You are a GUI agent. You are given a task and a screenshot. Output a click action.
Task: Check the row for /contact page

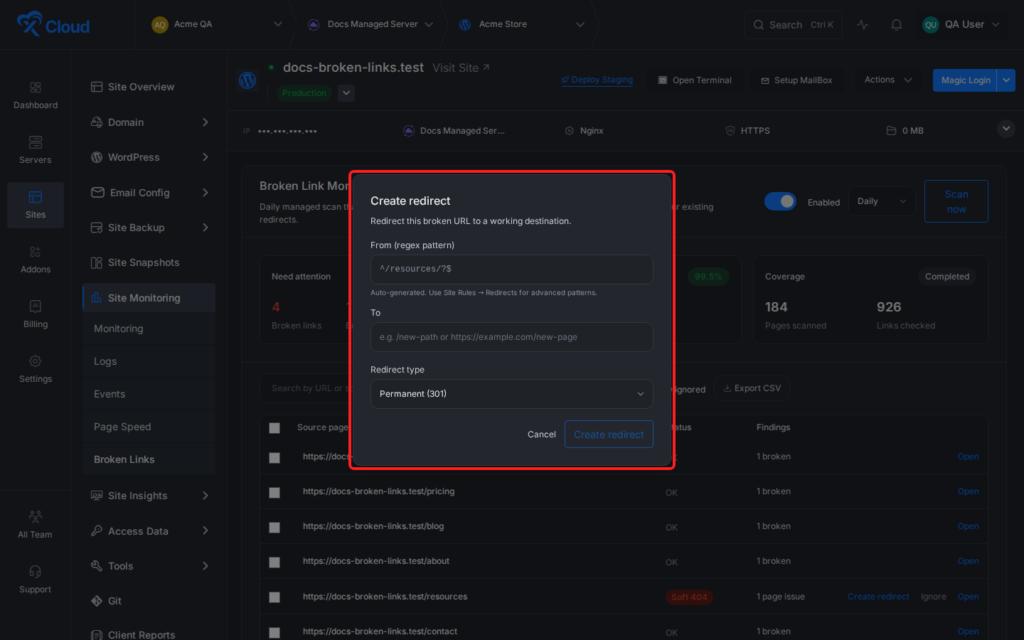[274, 632]
